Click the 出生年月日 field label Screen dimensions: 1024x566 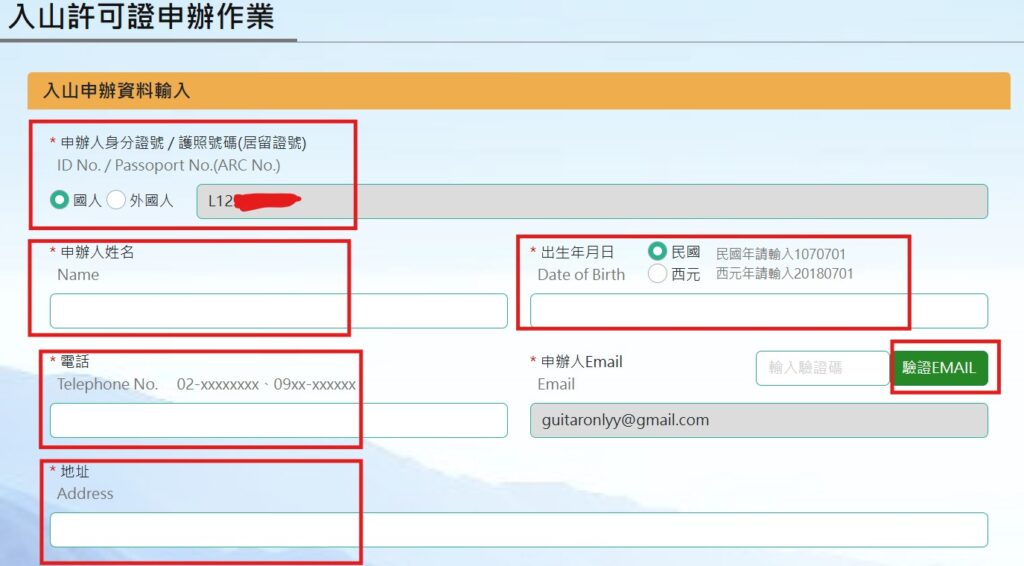[x=577, y=252]
